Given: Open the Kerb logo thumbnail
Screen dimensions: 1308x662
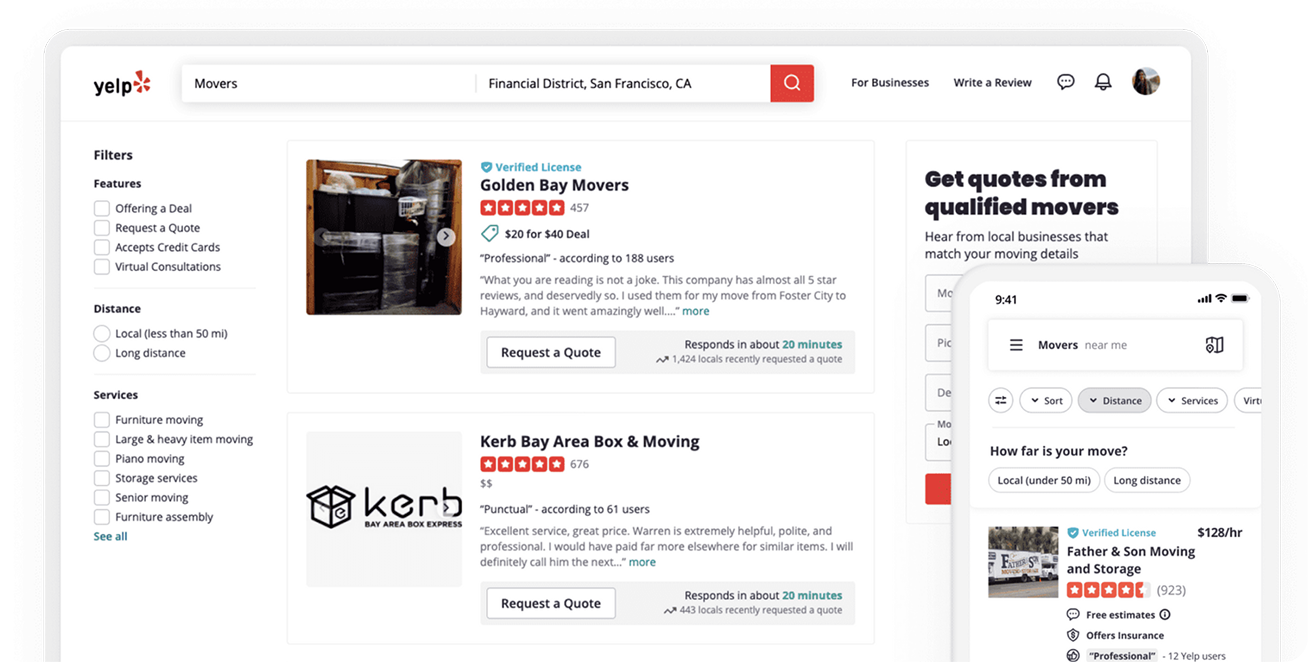Looking at the screenshot, I should pyautogui.click(x=384, y=509).
